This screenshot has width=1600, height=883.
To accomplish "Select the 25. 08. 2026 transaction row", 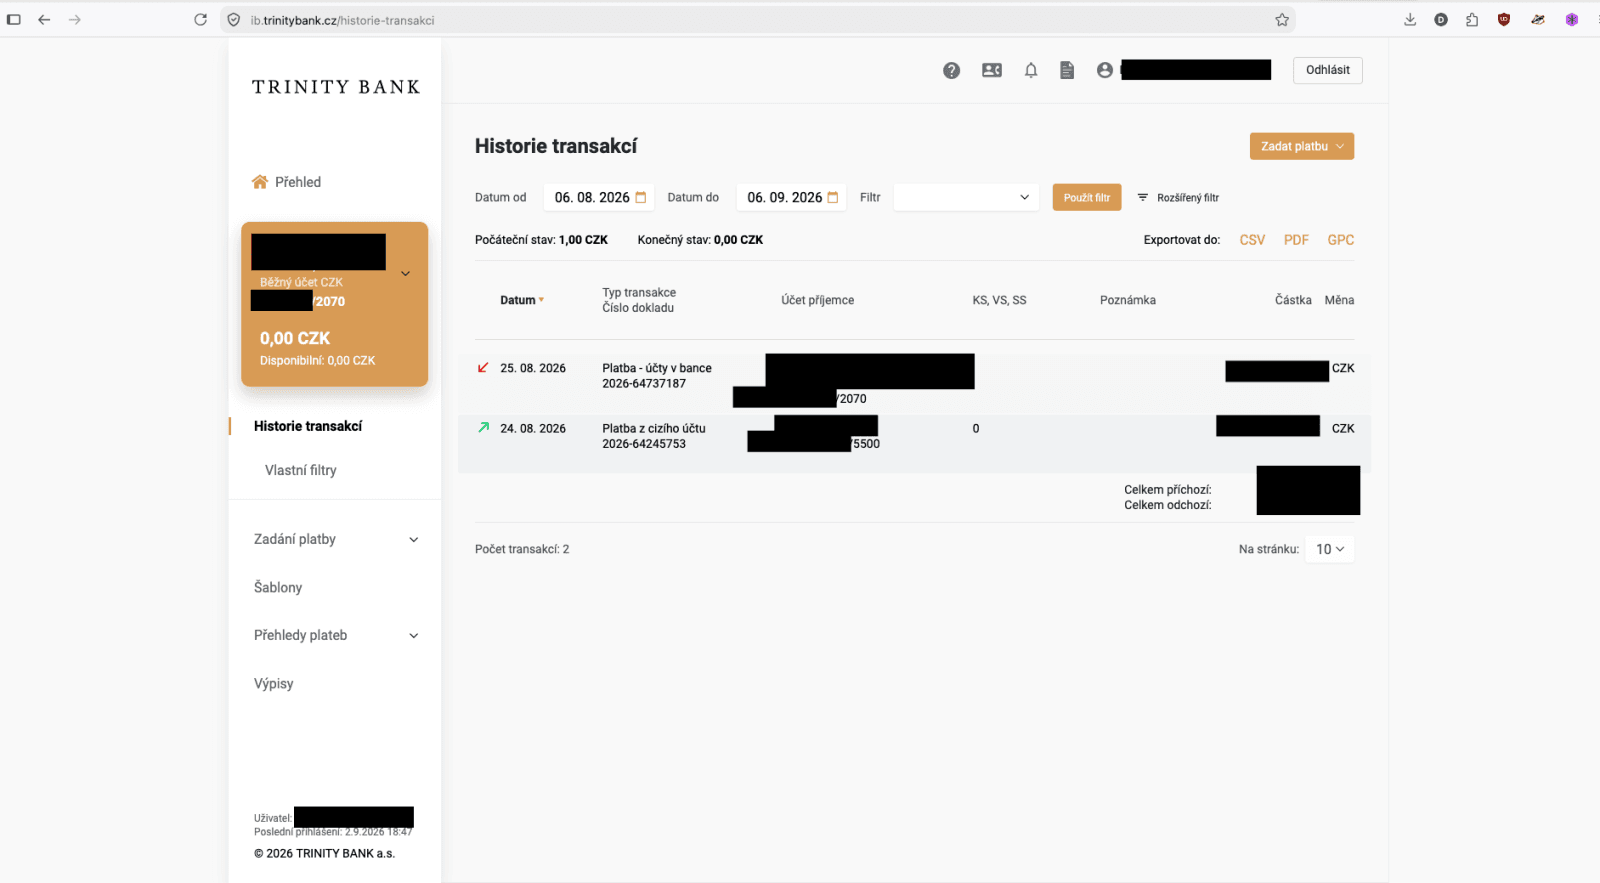I will click(914, 383).
